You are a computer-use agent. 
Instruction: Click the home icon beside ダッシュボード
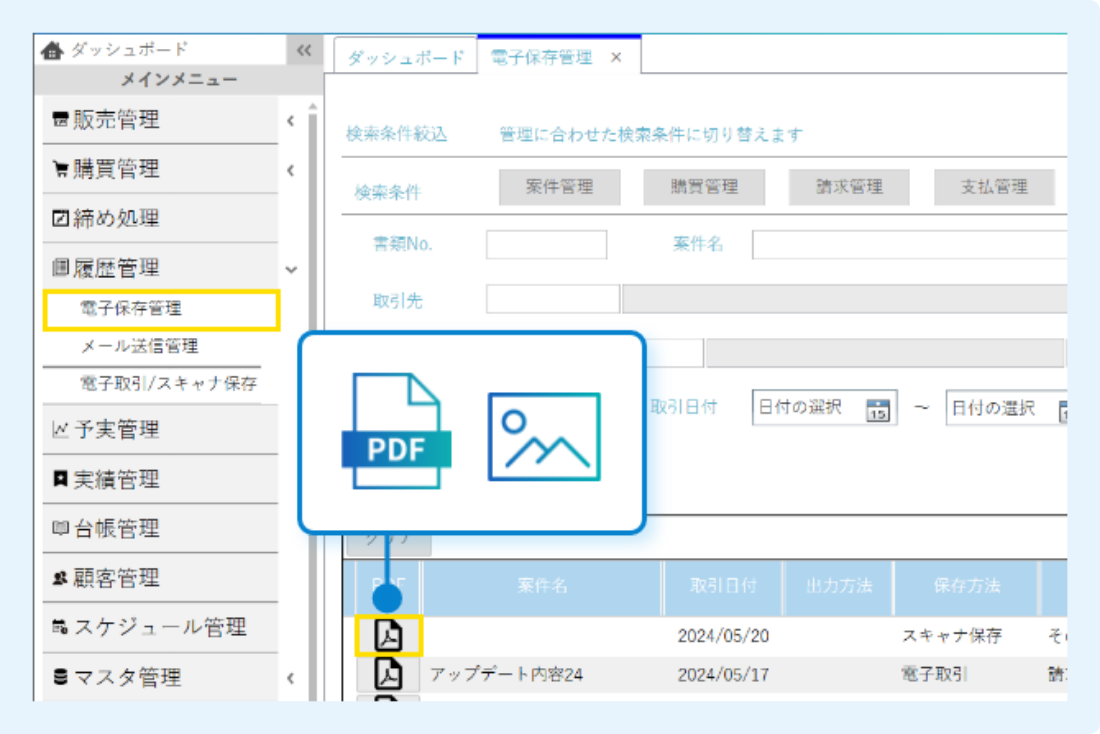coord(54,50)
